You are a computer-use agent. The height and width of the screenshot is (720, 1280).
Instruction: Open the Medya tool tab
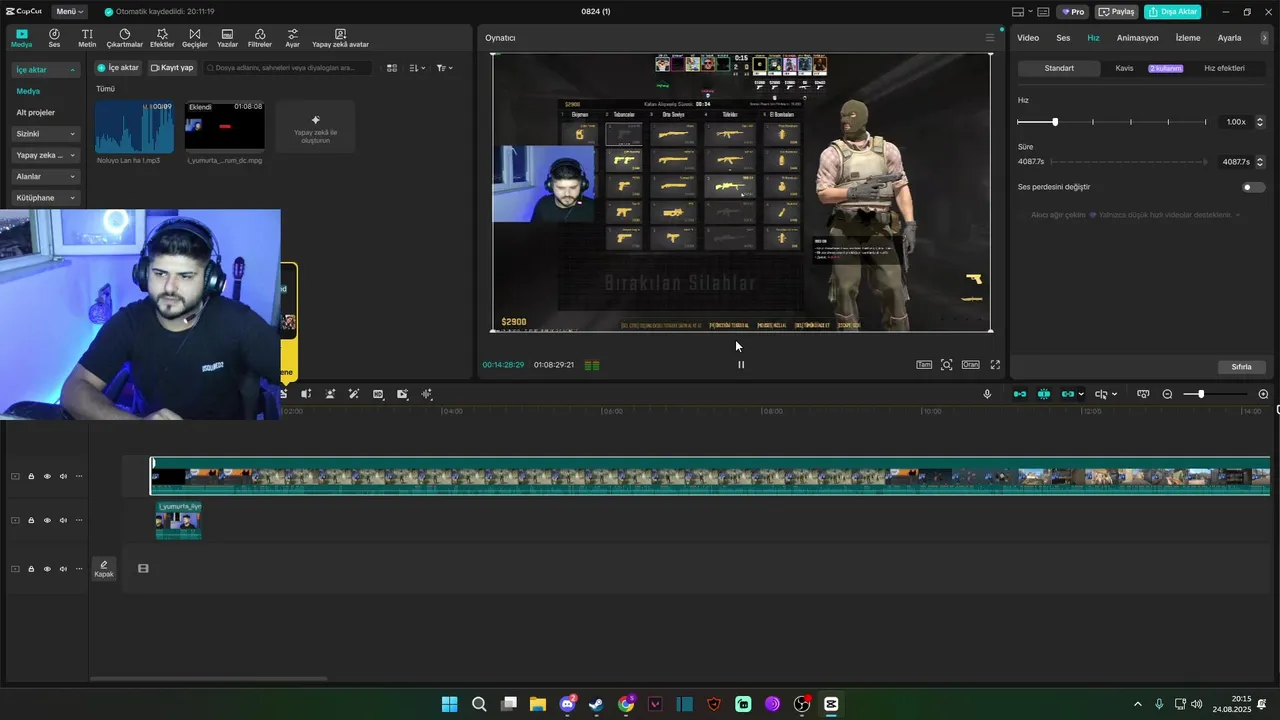pyautogui.click(x=21, y=38)
